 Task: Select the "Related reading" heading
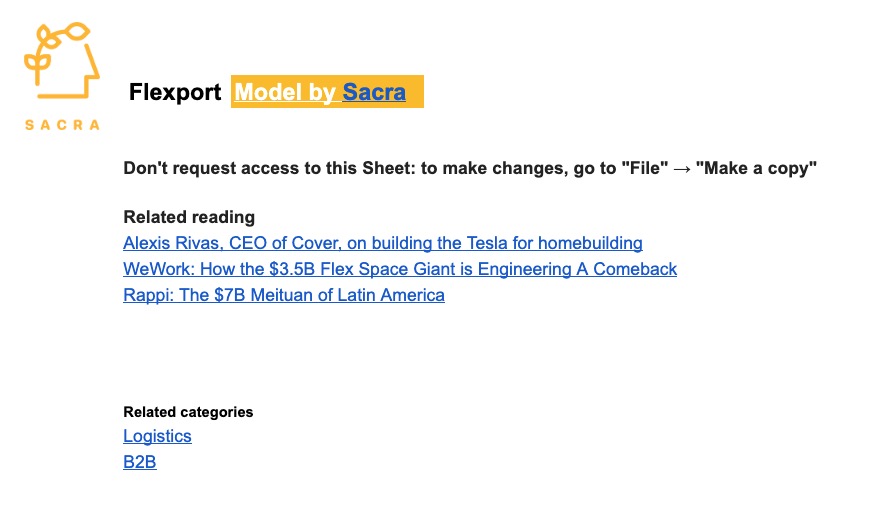click(189, 217)
